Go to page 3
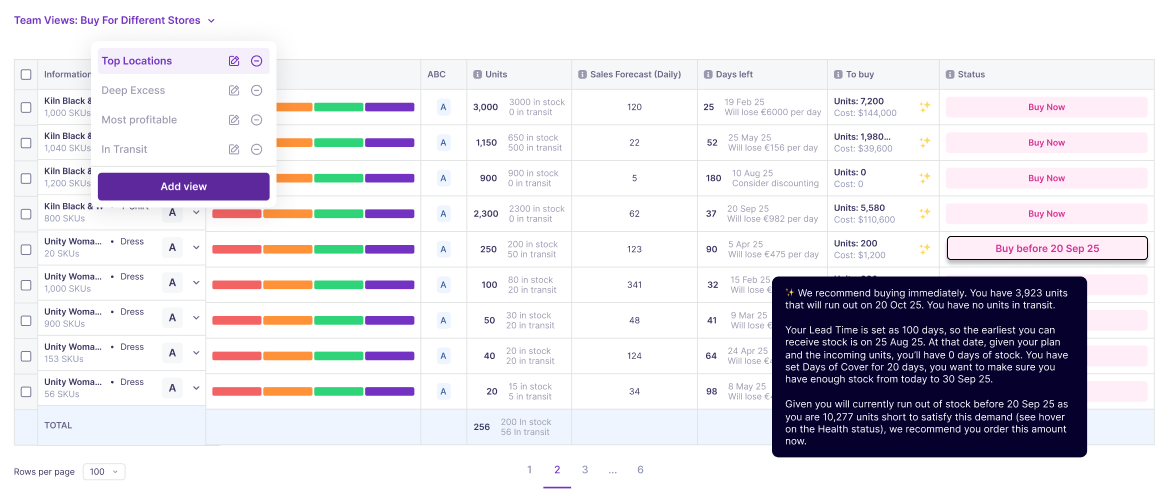The width and height of the screenshot is (1174, 489). coord(585,470)
